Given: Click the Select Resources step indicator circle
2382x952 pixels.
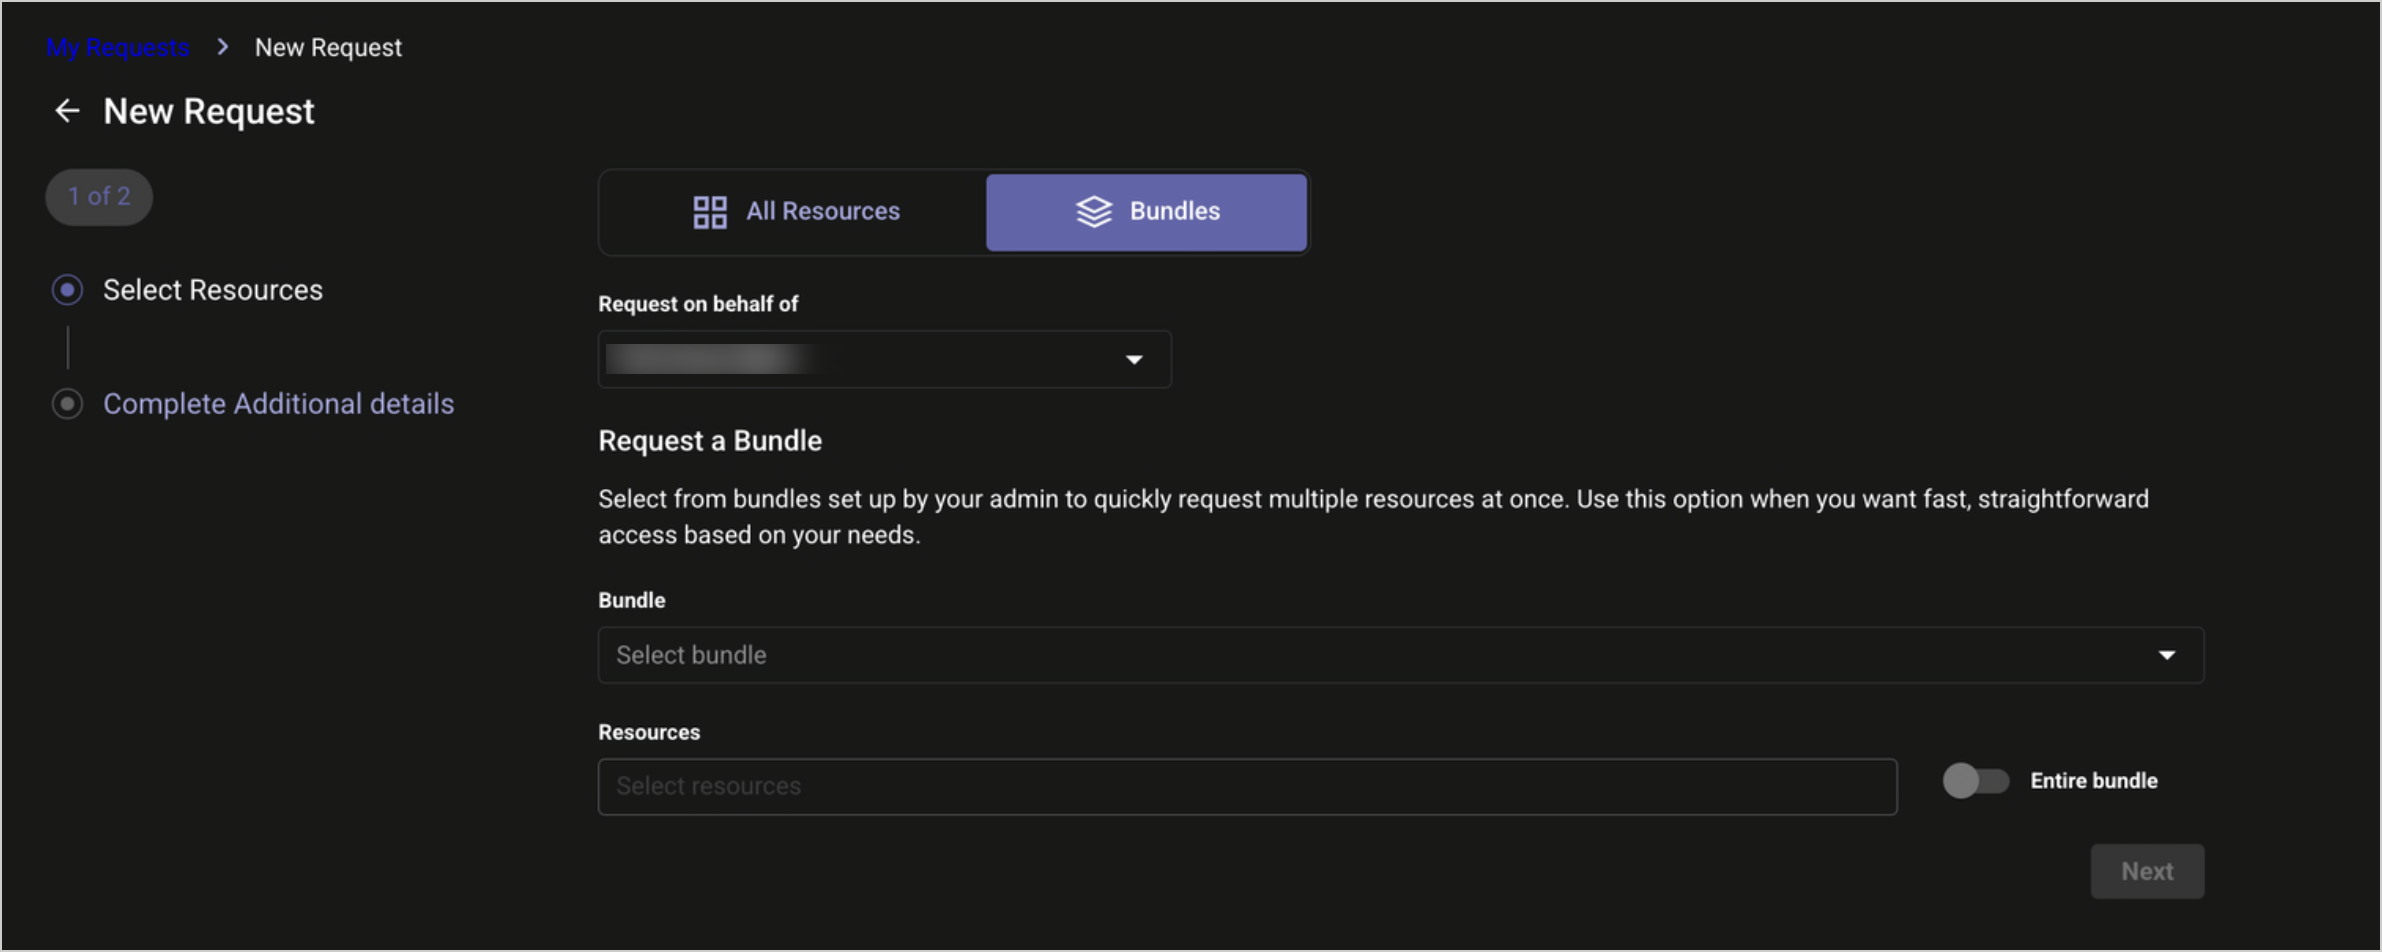Looking at the screenshot, I should [x=67, y=290].
